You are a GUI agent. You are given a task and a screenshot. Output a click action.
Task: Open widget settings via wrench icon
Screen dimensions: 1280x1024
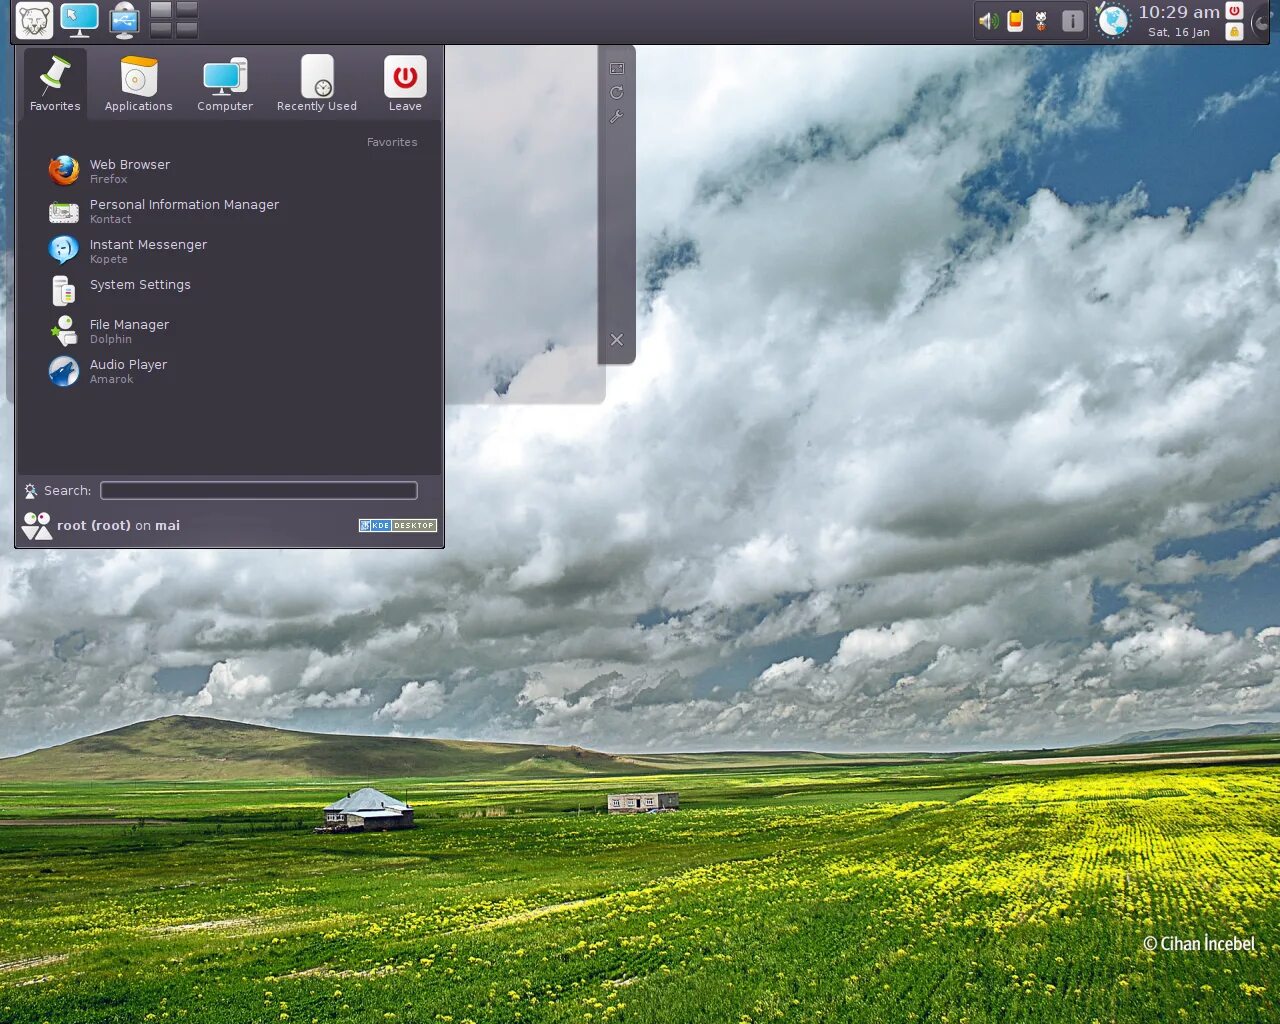tap(617, 117)
